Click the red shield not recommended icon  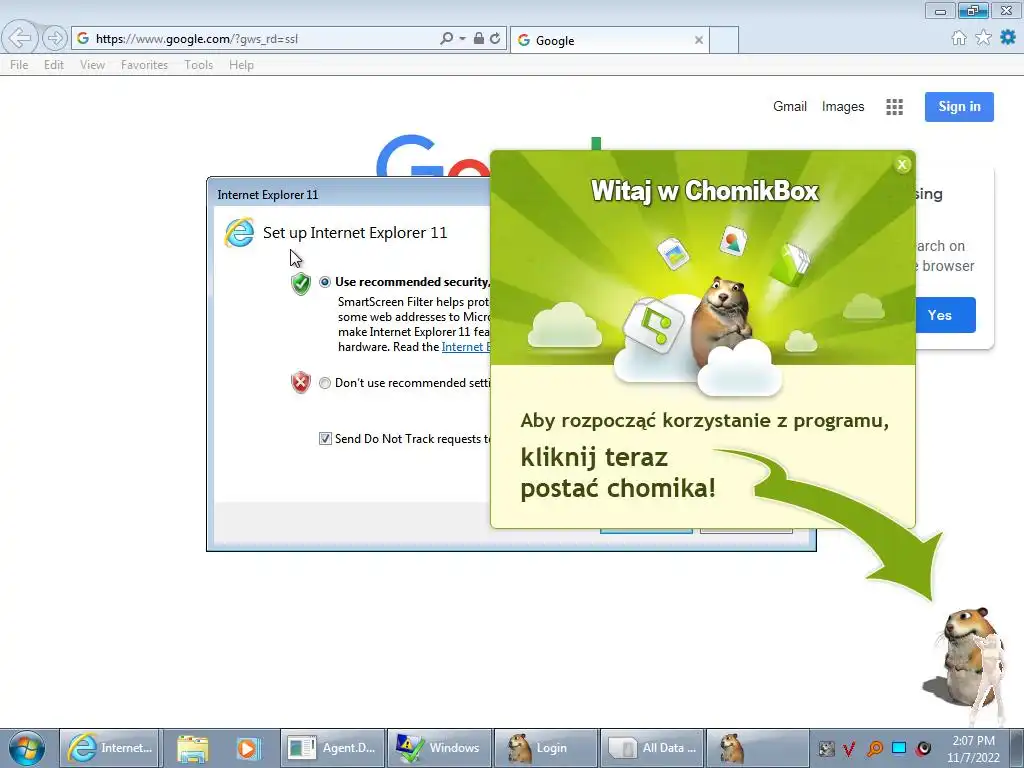(300, 382)
